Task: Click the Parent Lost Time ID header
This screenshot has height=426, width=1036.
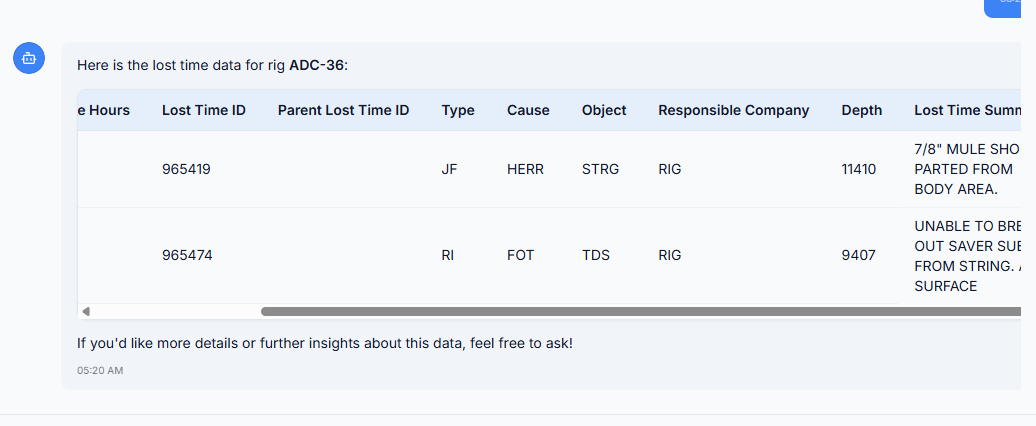Action: tap(343, 110)
